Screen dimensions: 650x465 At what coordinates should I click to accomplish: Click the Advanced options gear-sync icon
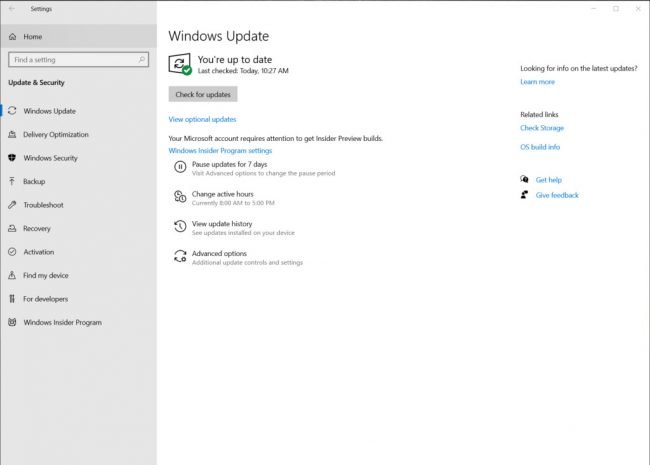pos(180,256)
